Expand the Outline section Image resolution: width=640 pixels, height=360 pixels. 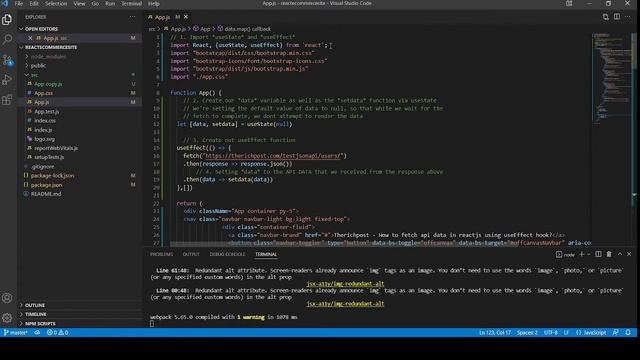[35, 305]
